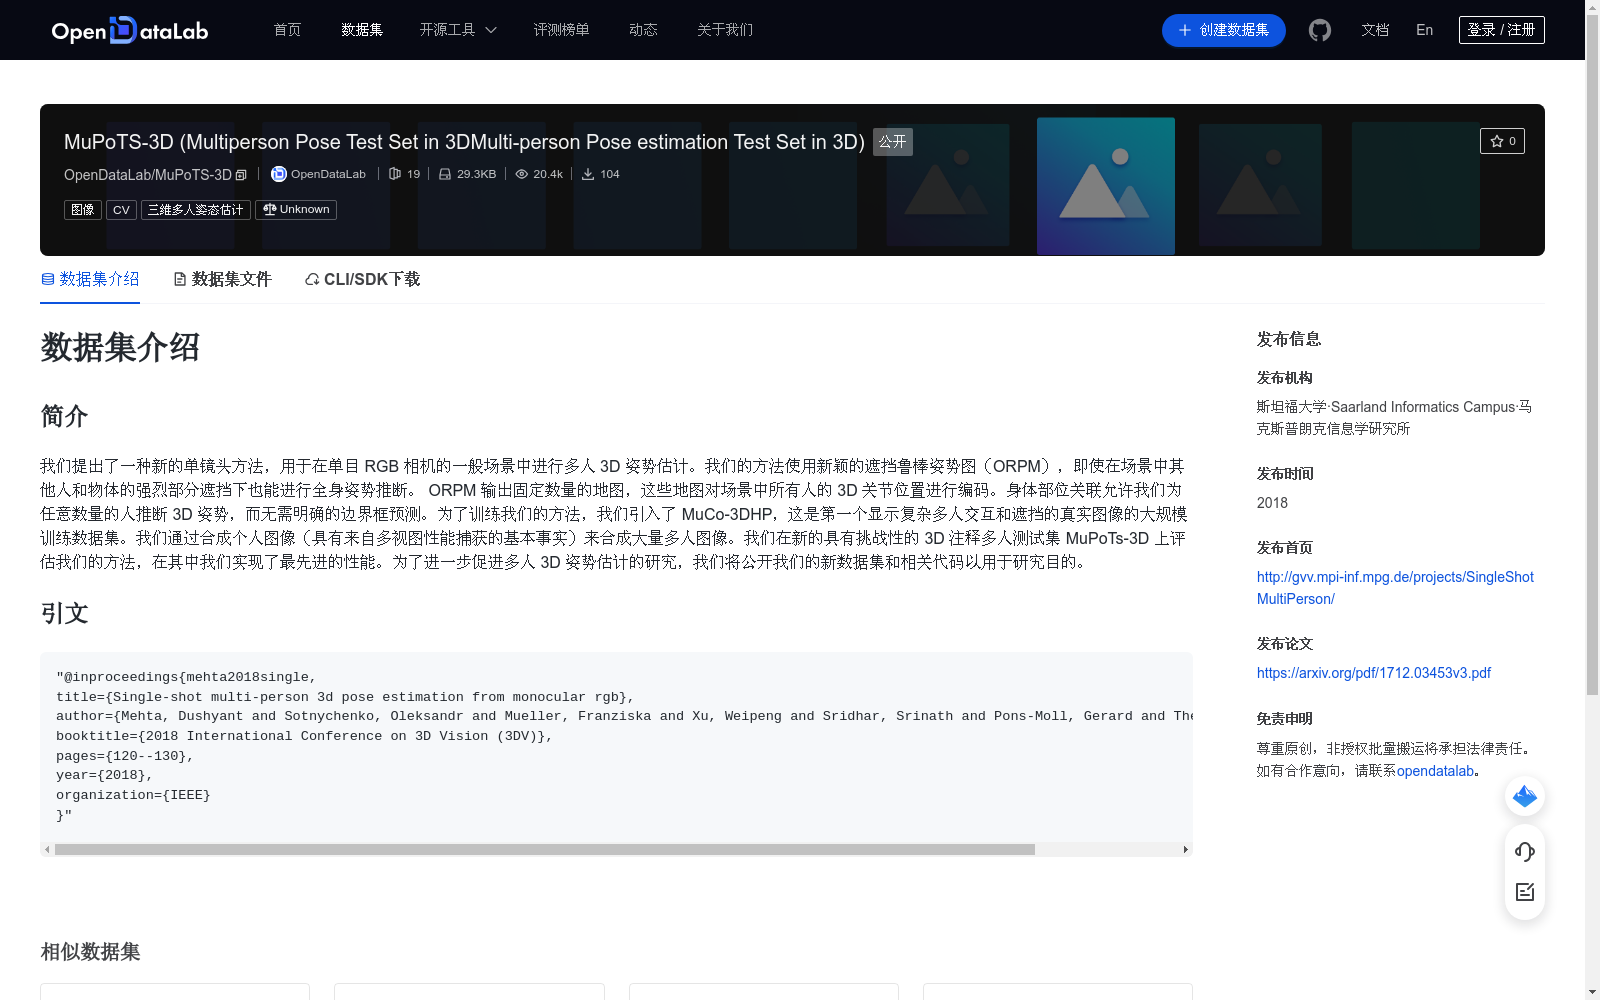Open the gvv.mpi-inf.mpg.de project homepage link
Viewport: 1600px width, 1000px height.
(x=1395, y=588)
